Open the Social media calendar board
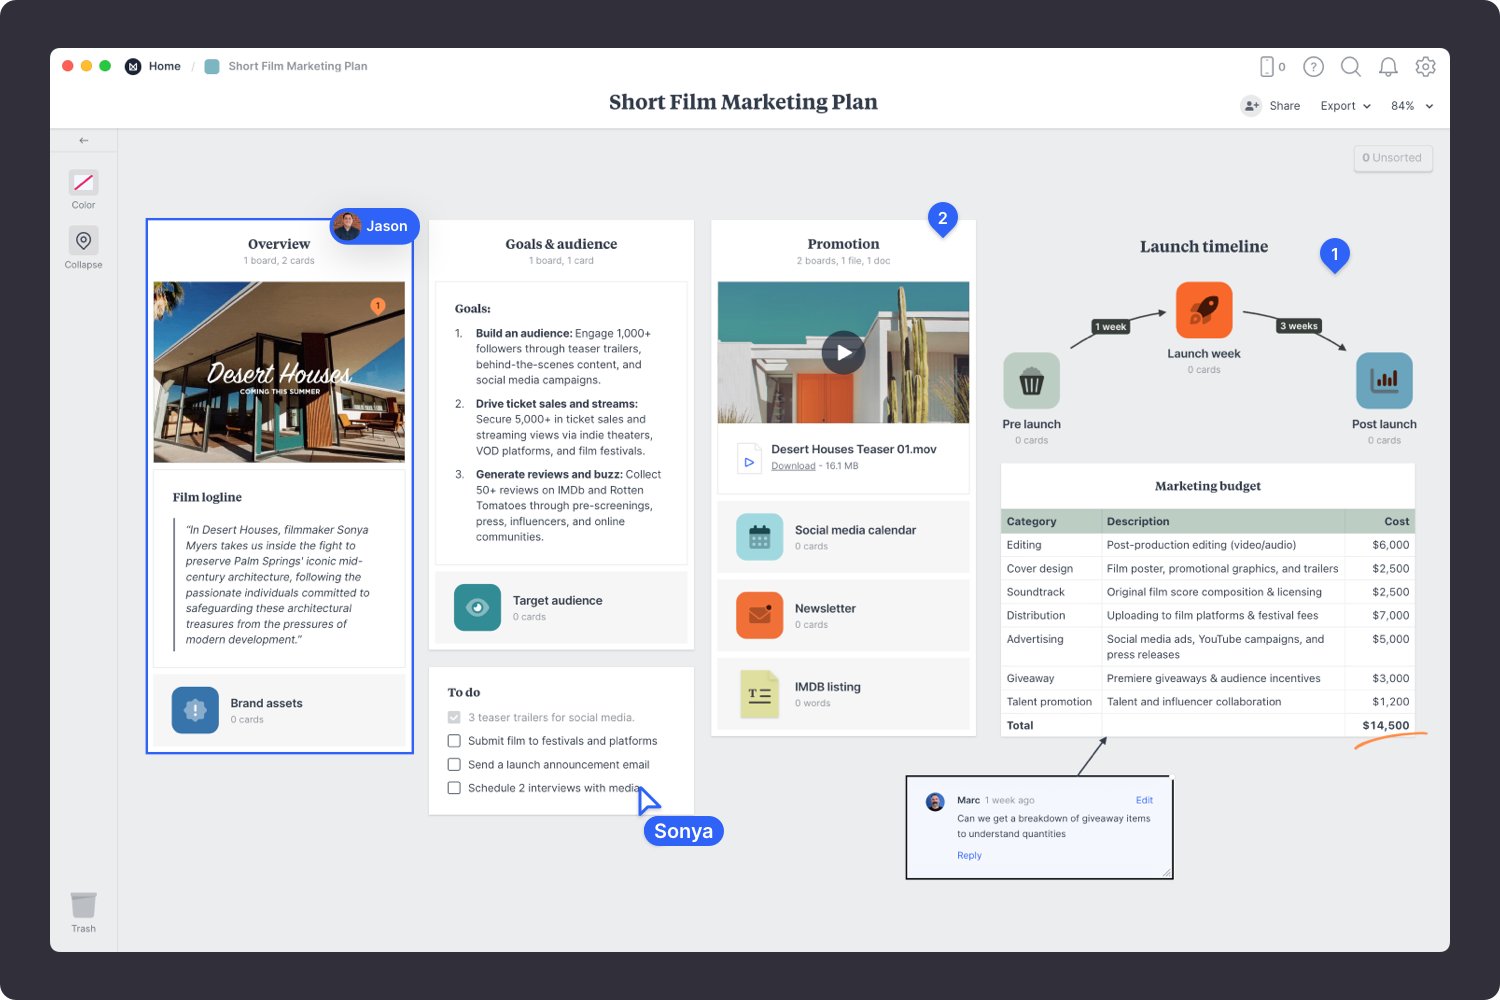This screenshot has height=1000, width=1500. (760, 537)
